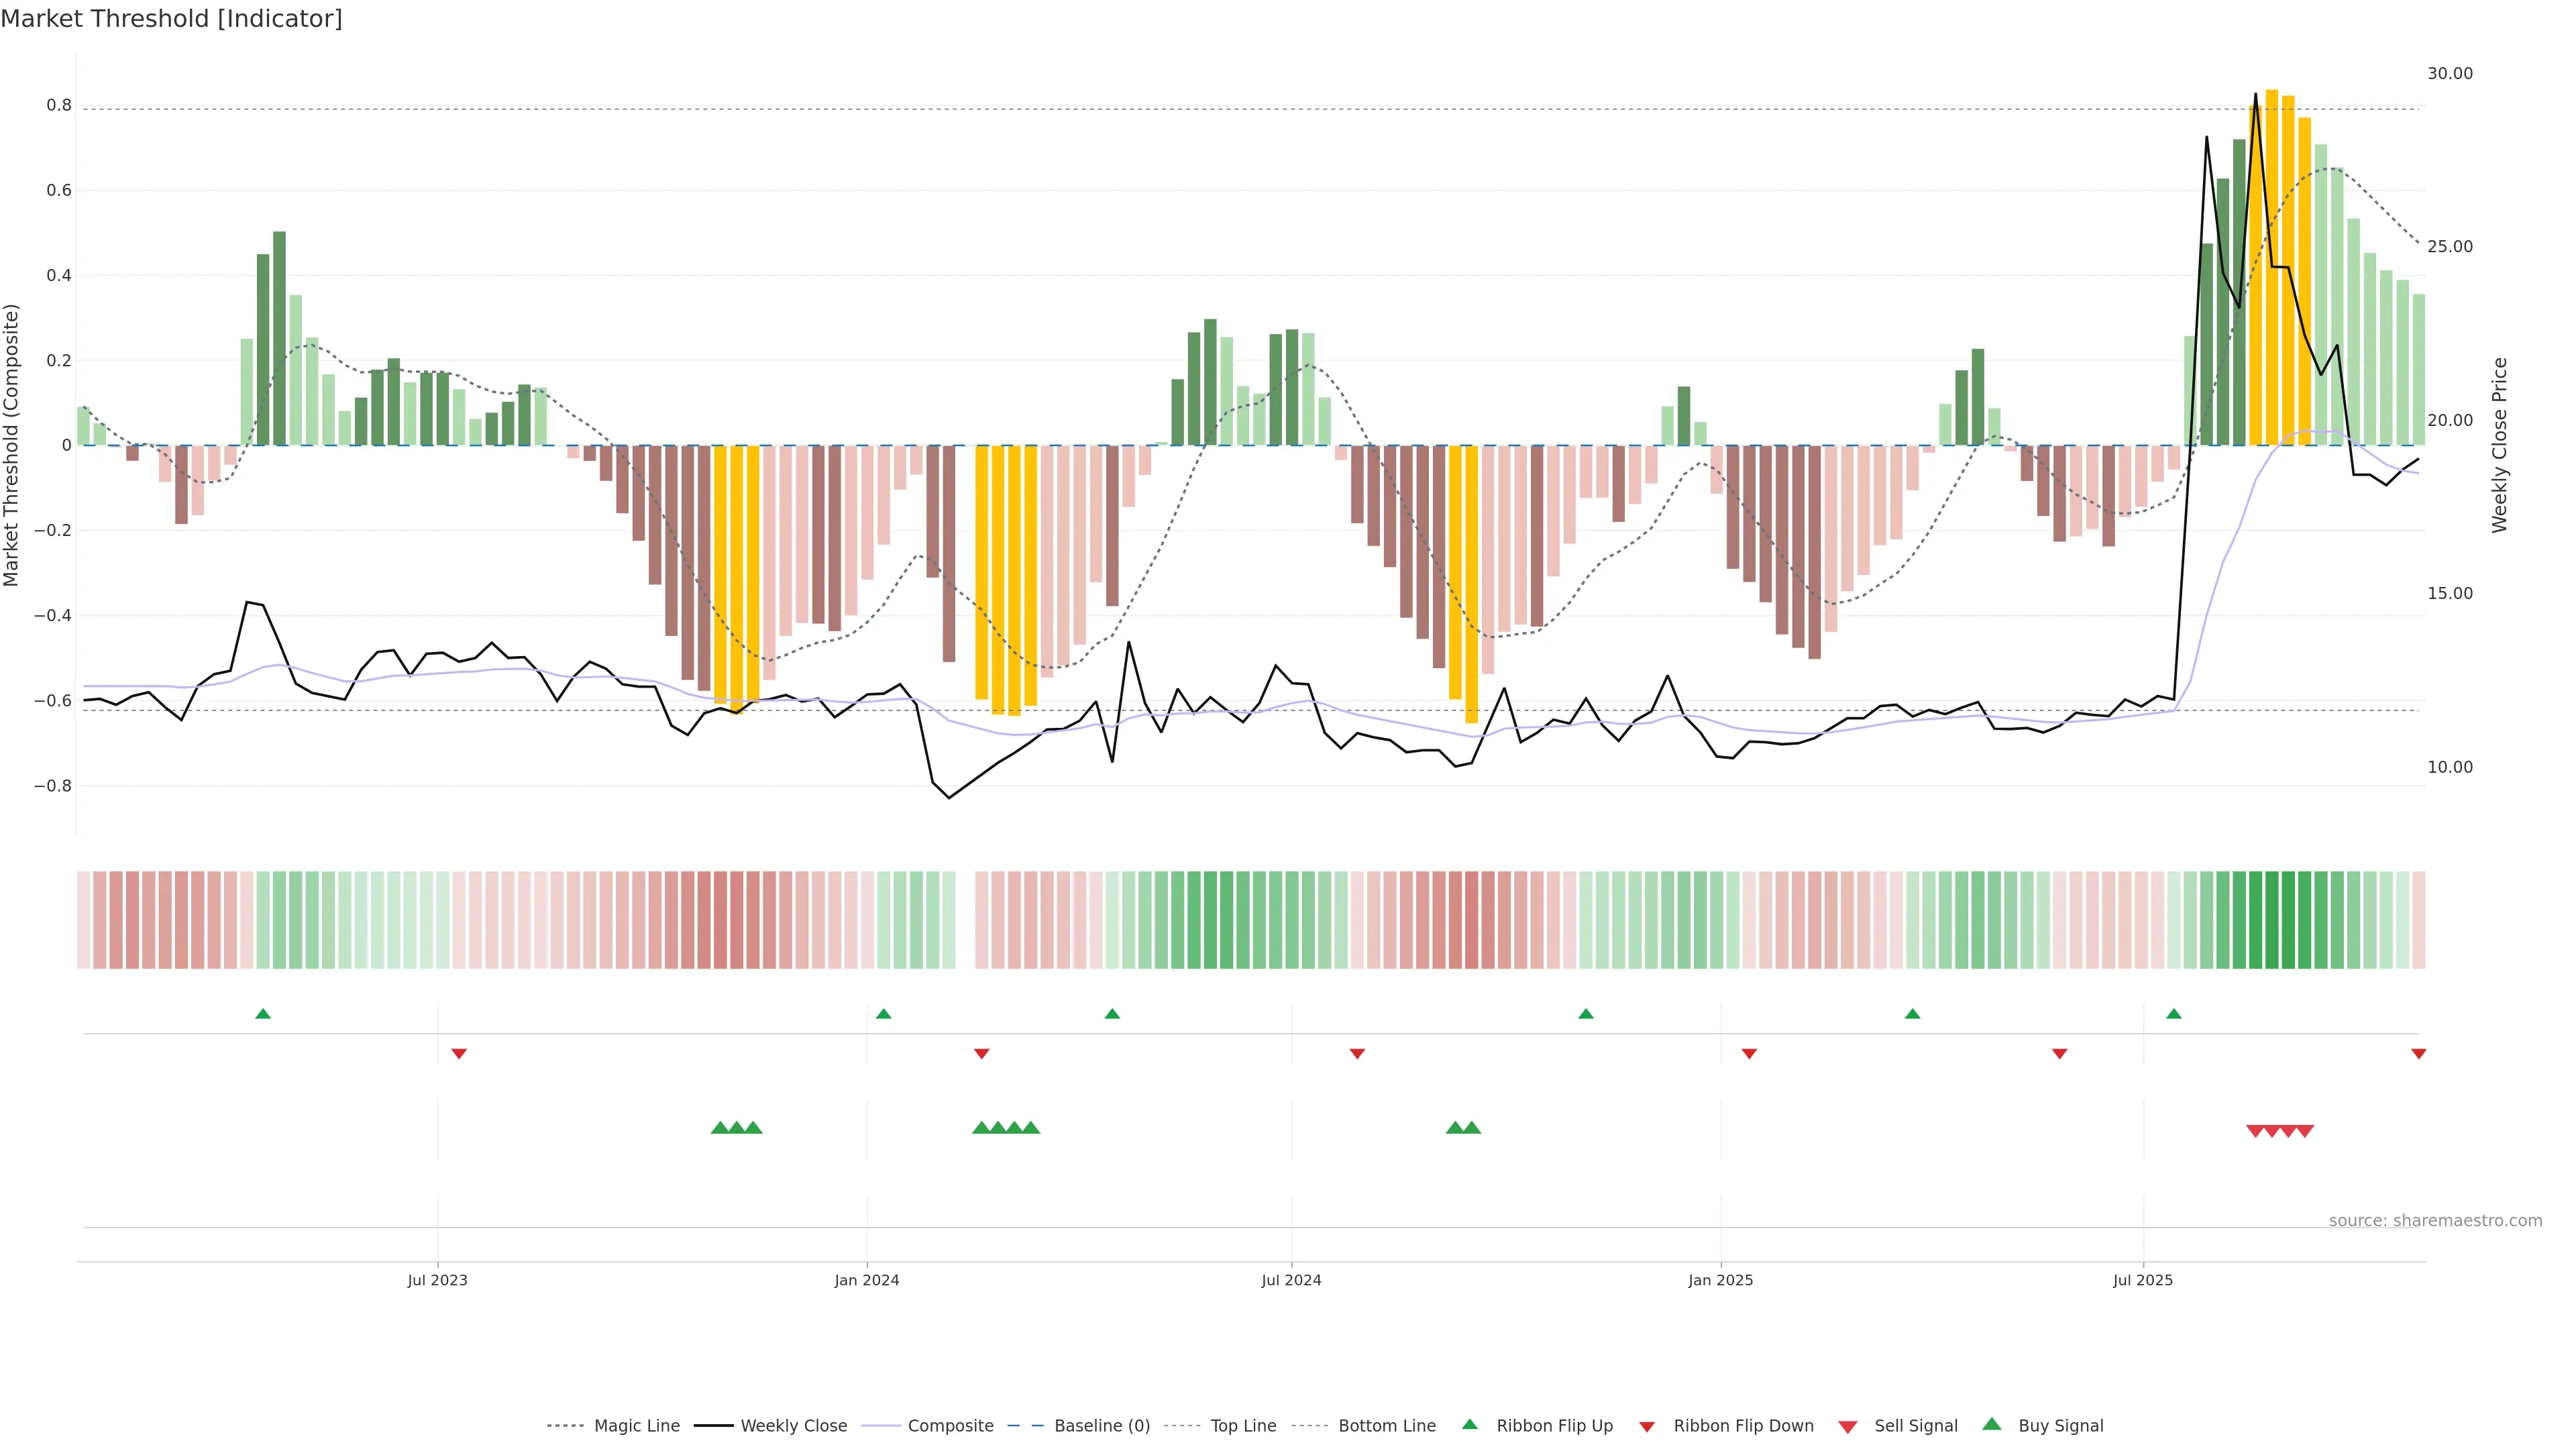
Task: Click the Jan 2025 x-axis label
Action: tap(1720, 1280)
